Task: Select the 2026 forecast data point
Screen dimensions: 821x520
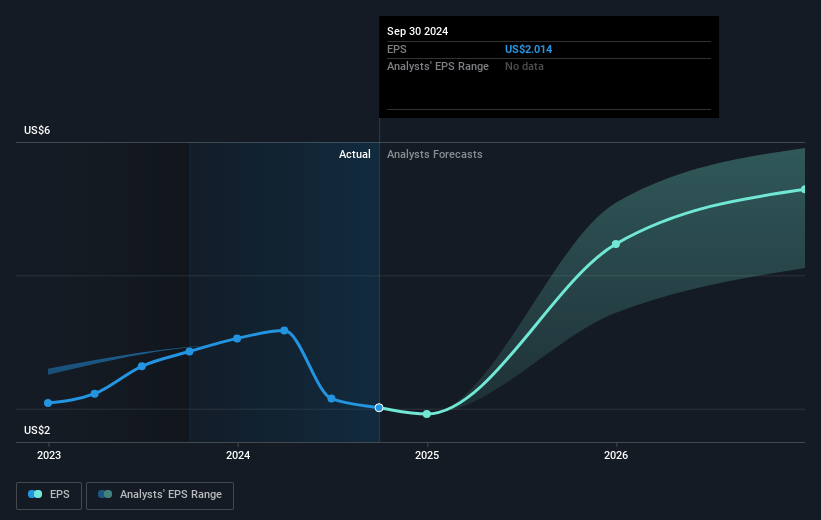Action: tap(616, 244)
